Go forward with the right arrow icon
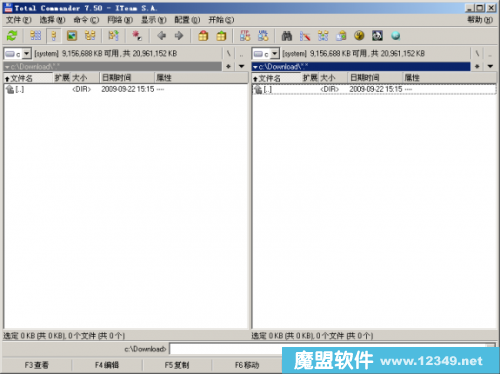 [179, 36]
